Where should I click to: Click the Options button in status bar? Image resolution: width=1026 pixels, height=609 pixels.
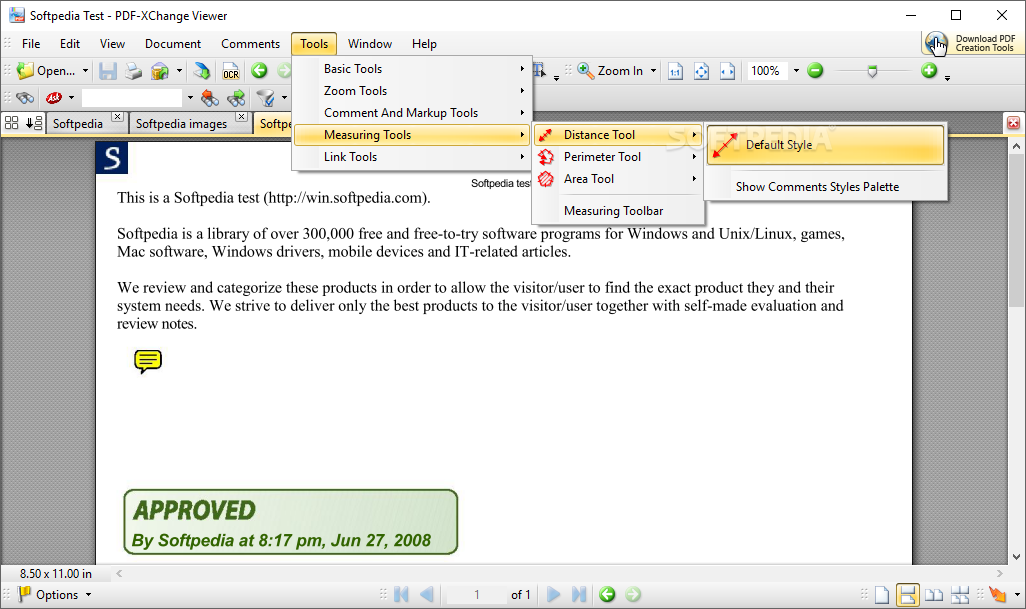click(x=48, y=595)
